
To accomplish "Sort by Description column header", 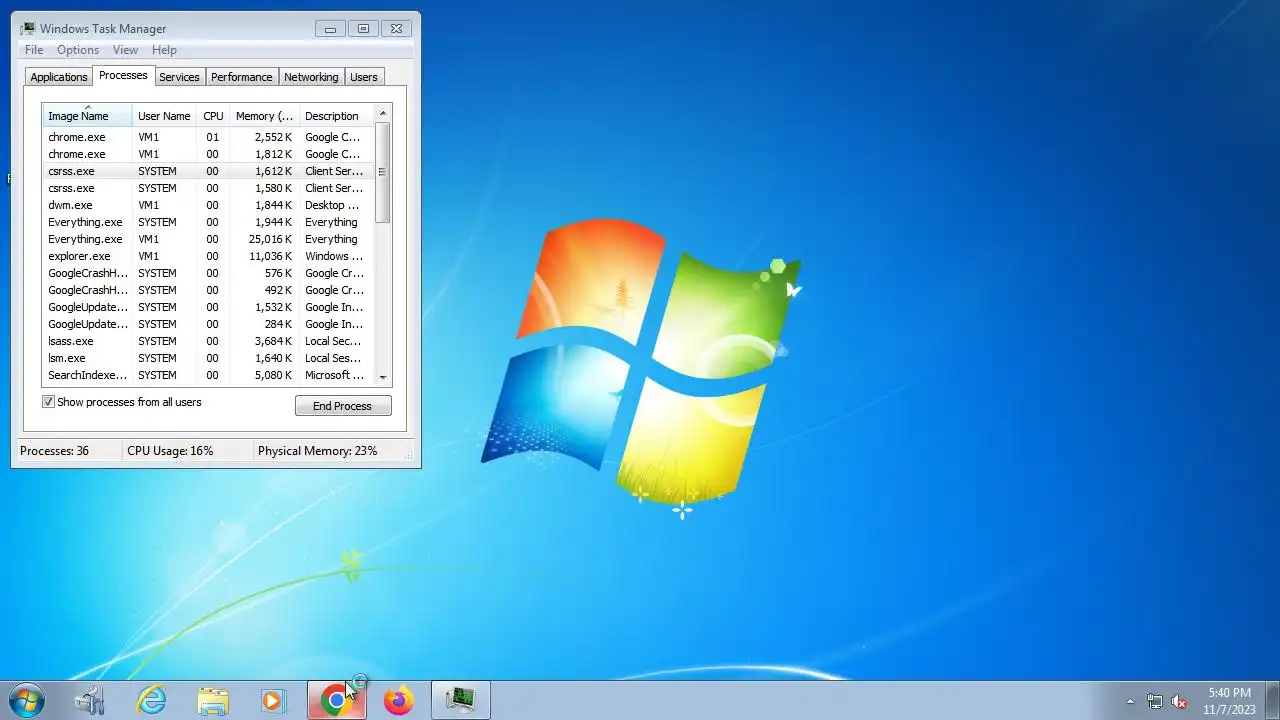I will tap(335, 115).
